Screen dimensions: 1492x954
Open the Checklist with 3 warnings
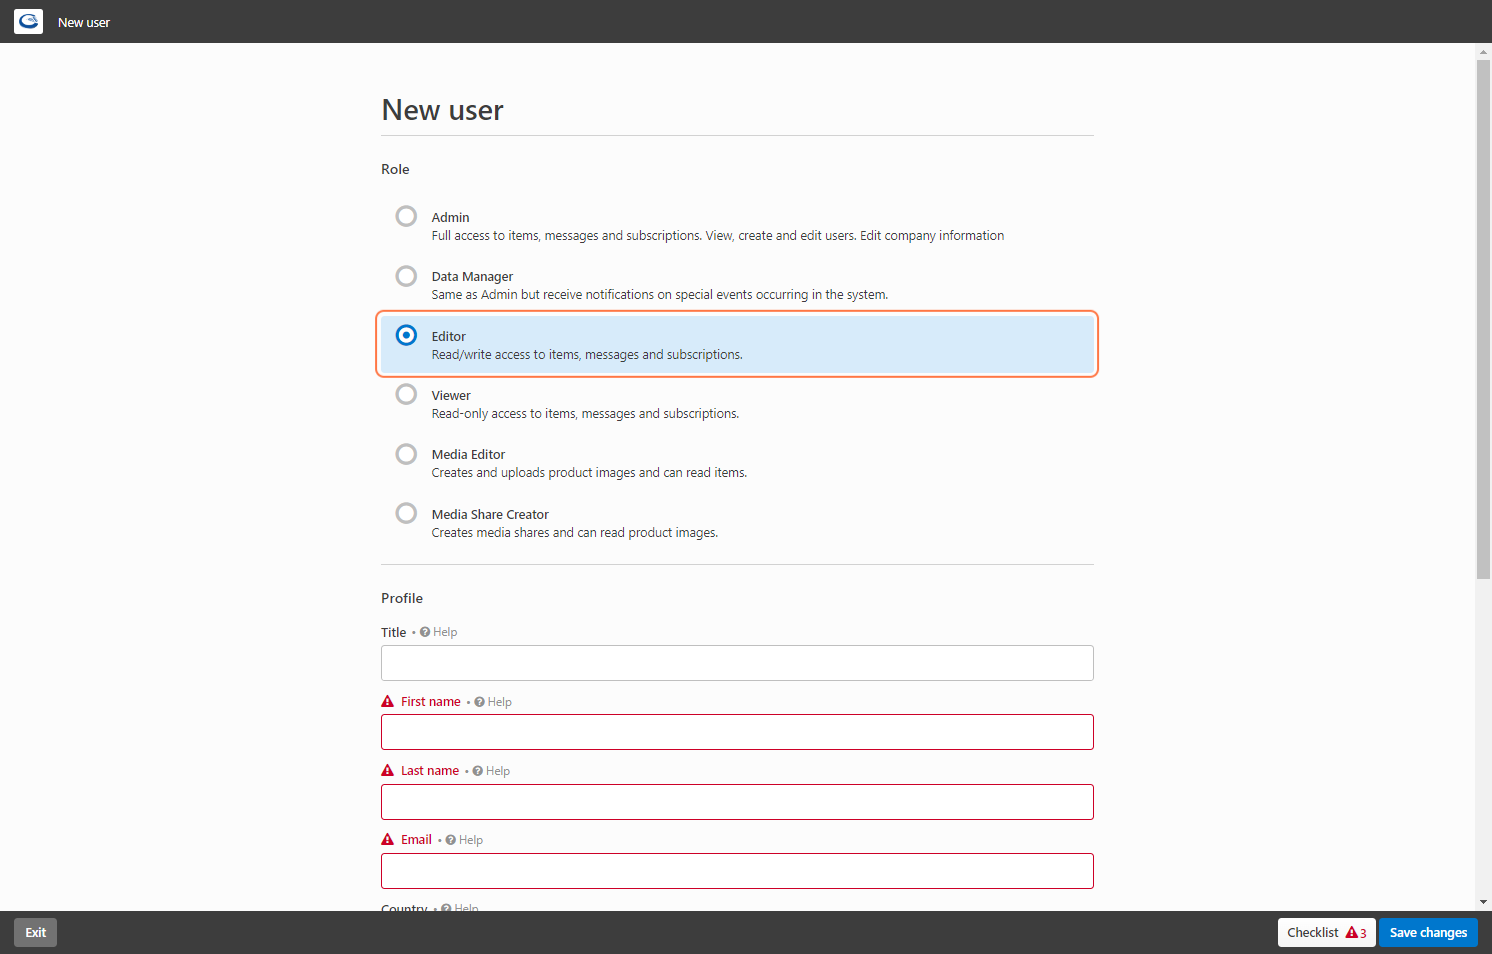click(x=1326, y=932)
